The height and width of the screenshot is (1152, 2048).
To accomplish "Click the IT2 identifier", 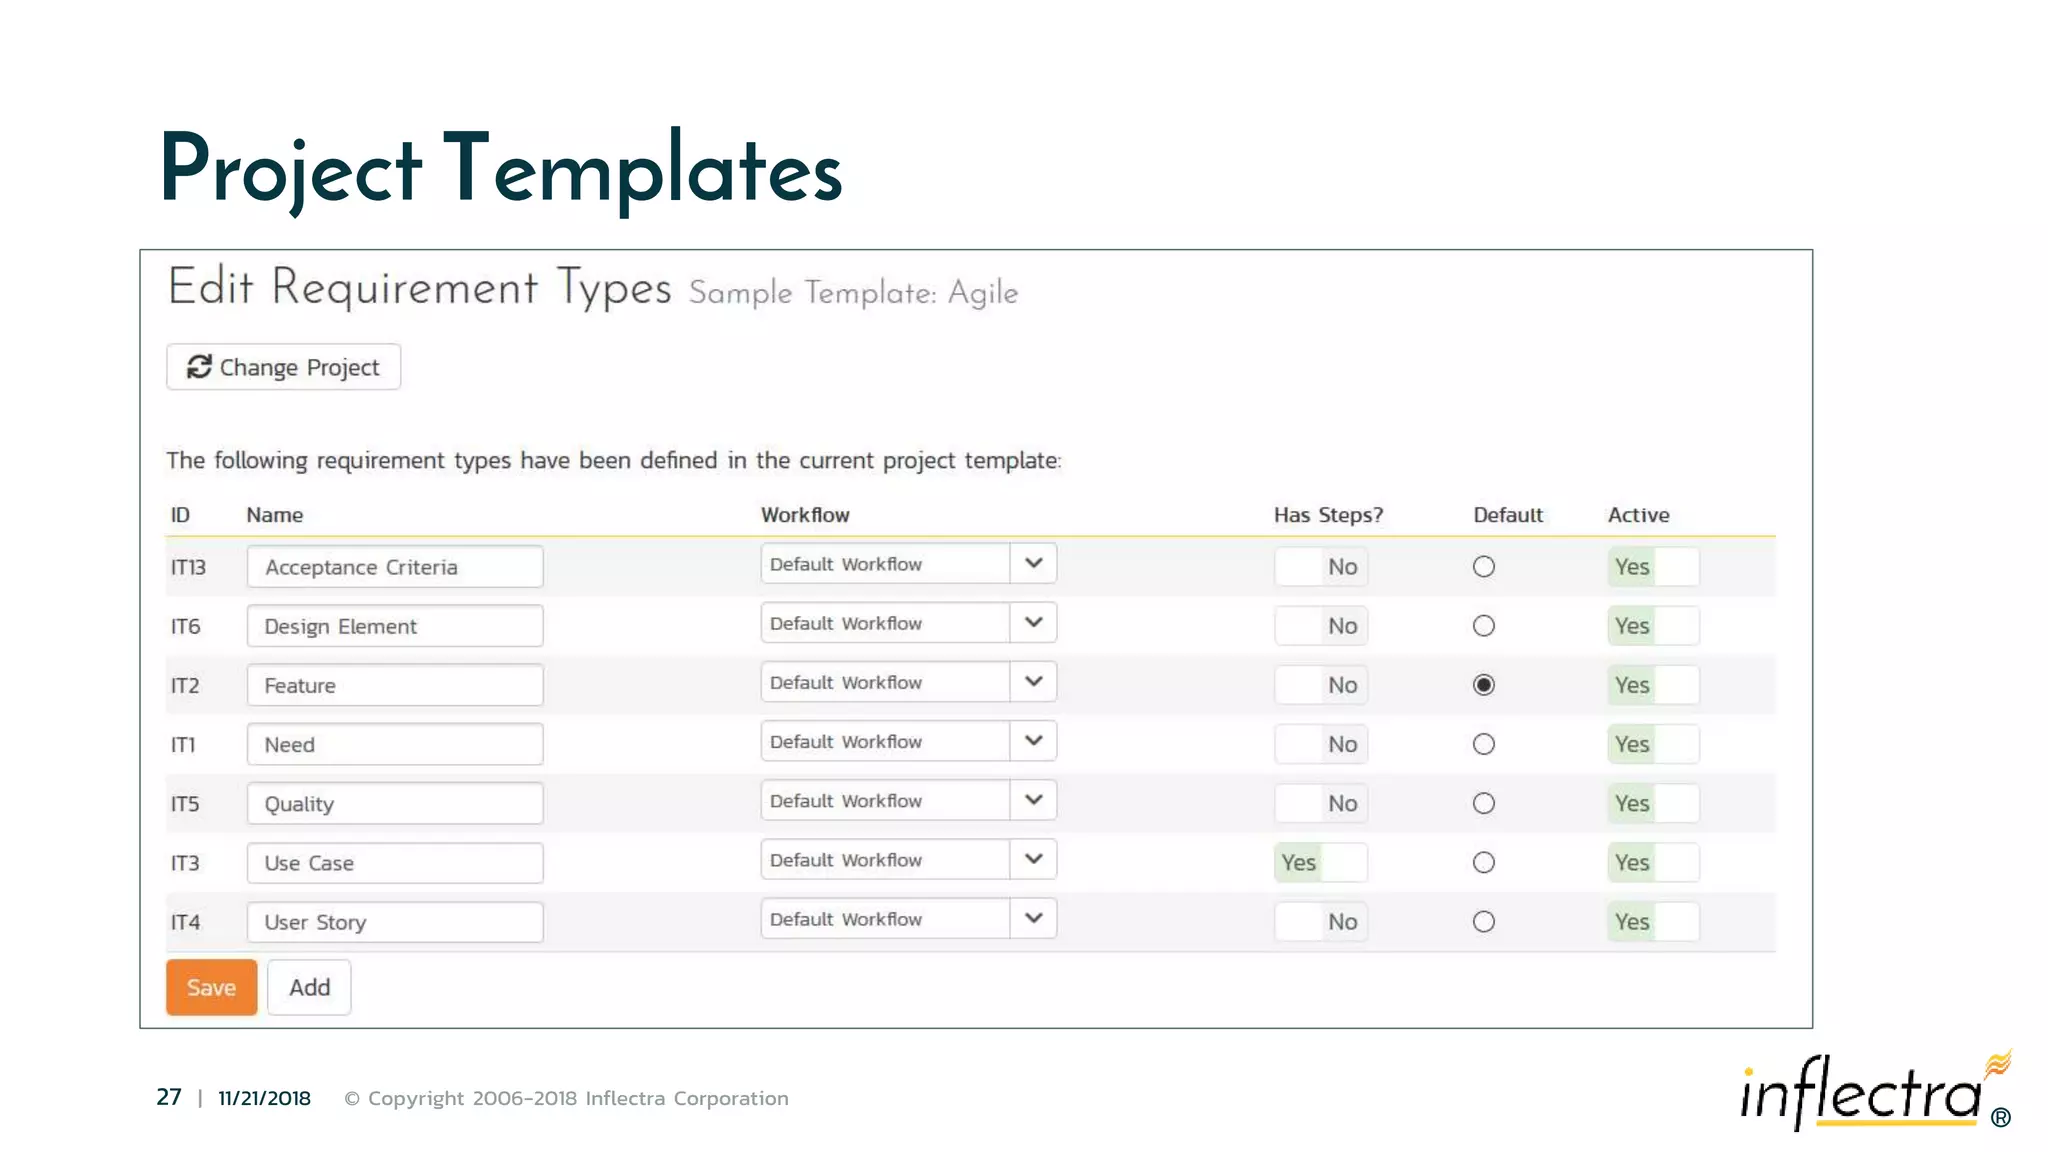I will coord(185,685).
